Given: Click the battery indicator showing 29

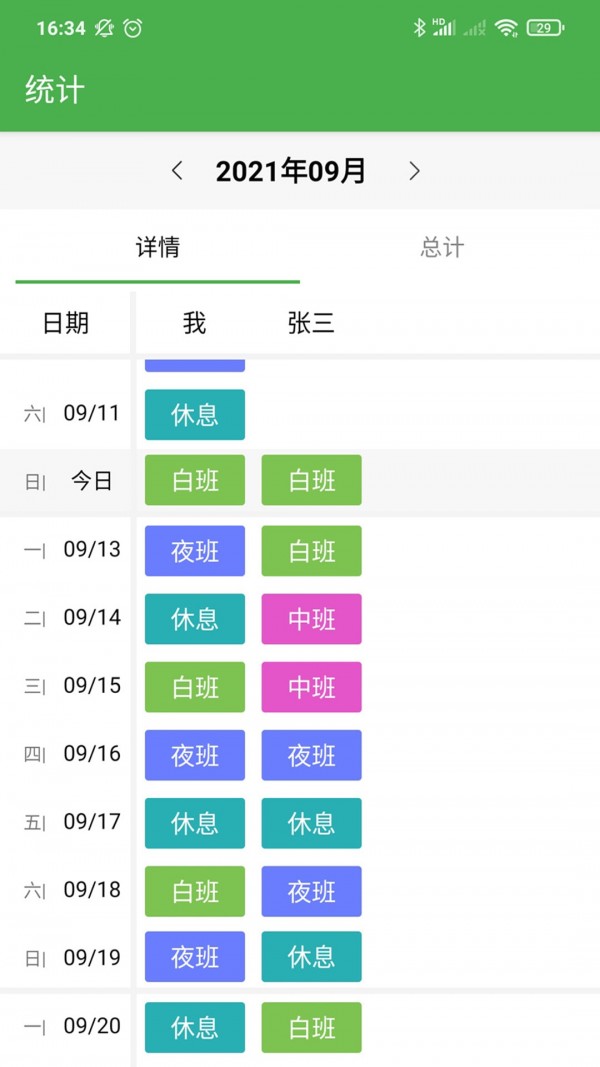Looking at the screenshot, I should pyautogui.click(x=543, y=28).
